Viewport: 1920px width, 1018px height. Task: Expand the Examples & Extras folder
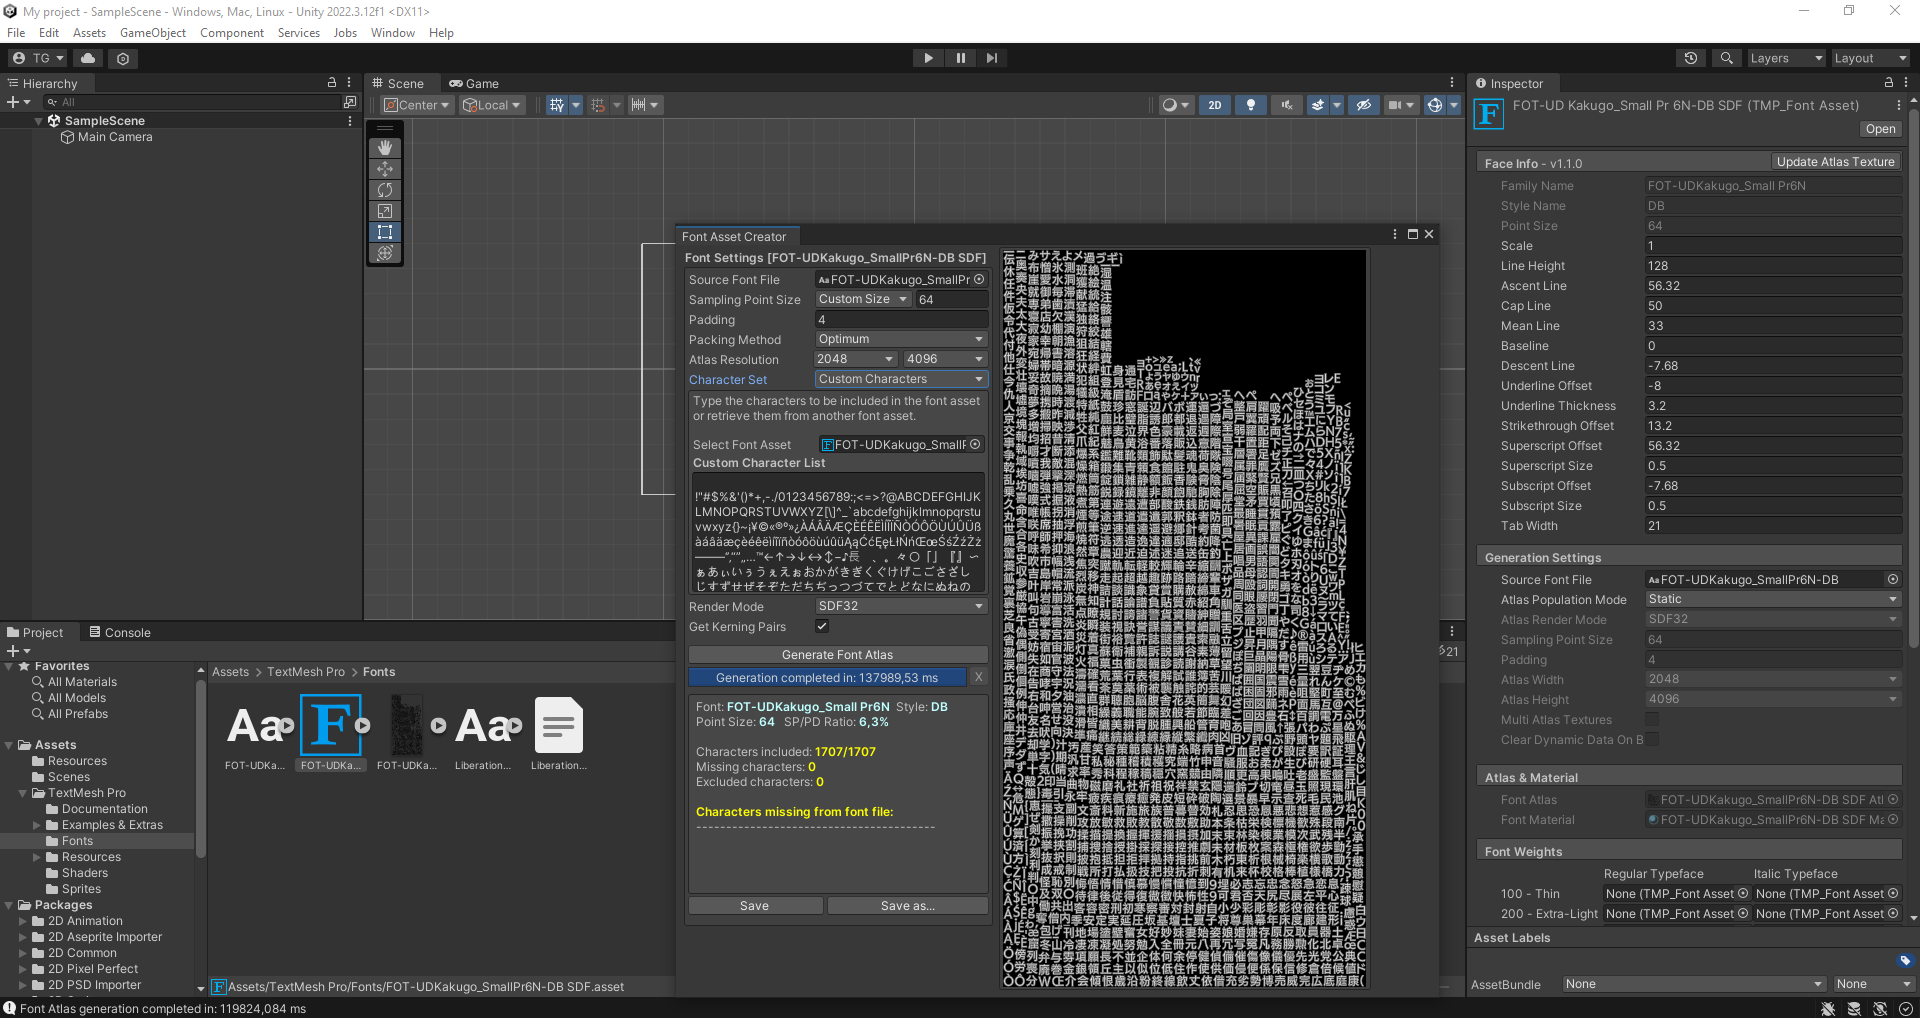37,825
